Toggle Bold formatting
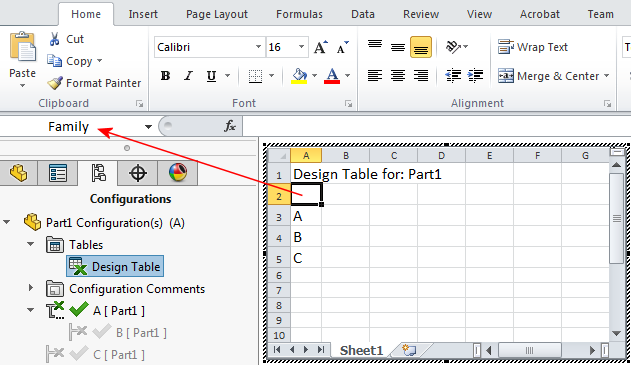Viewport: 631px width, 365px height. point(165,76)
